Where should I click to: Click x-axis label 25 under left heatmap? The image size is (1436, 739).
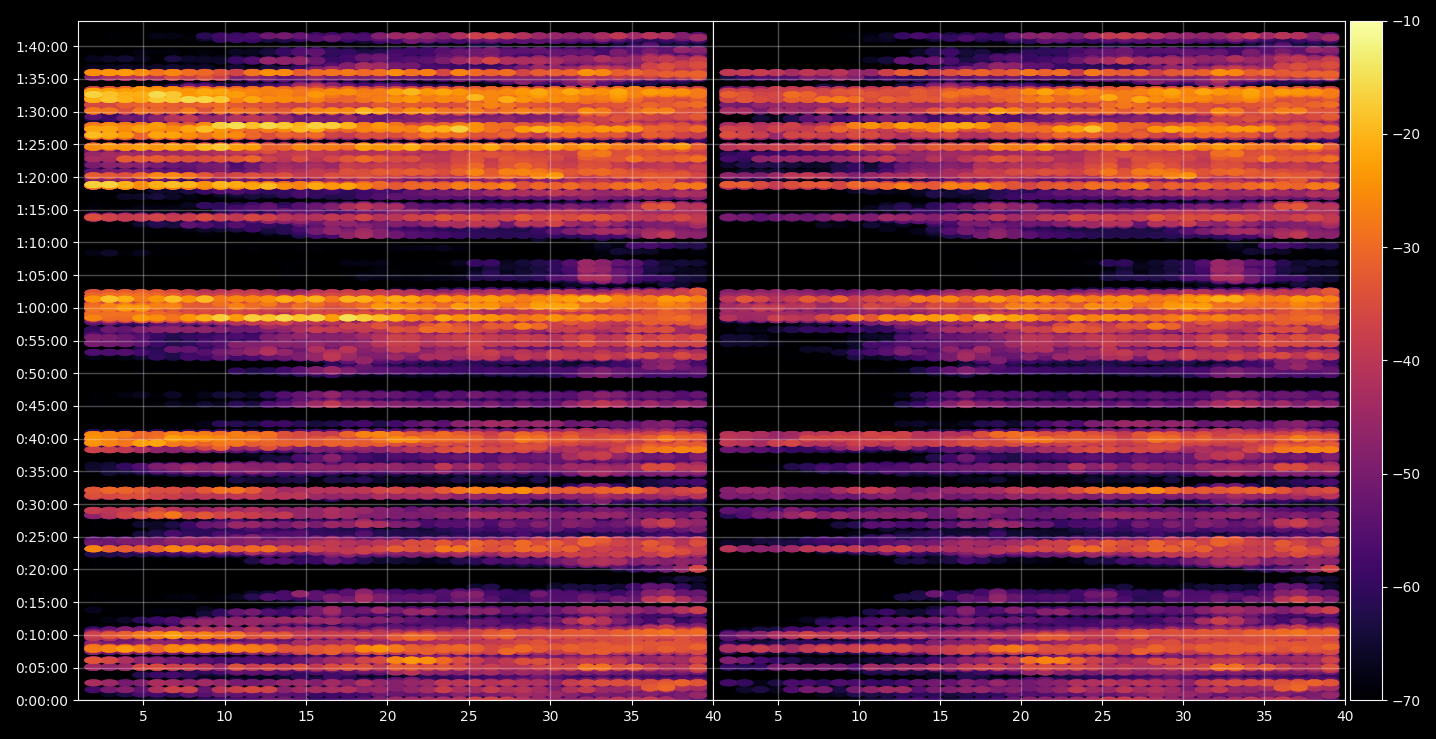468,716
